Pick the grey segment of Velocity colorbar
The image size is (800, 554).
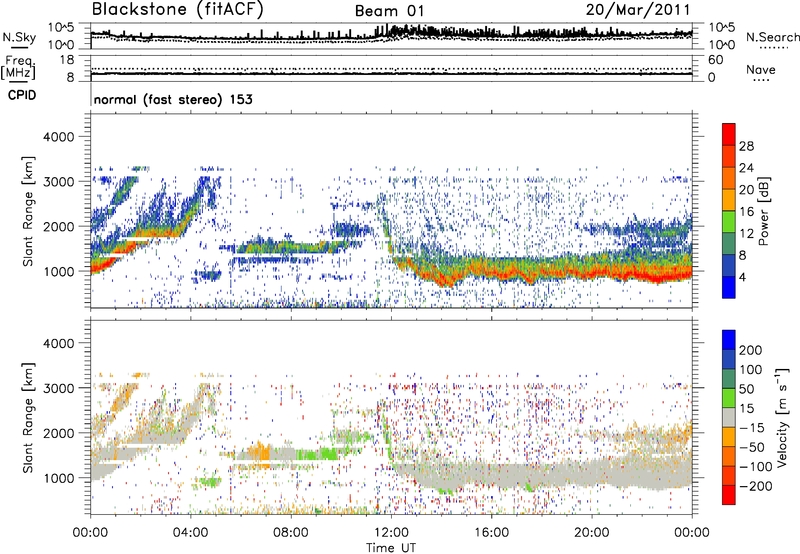729,418
